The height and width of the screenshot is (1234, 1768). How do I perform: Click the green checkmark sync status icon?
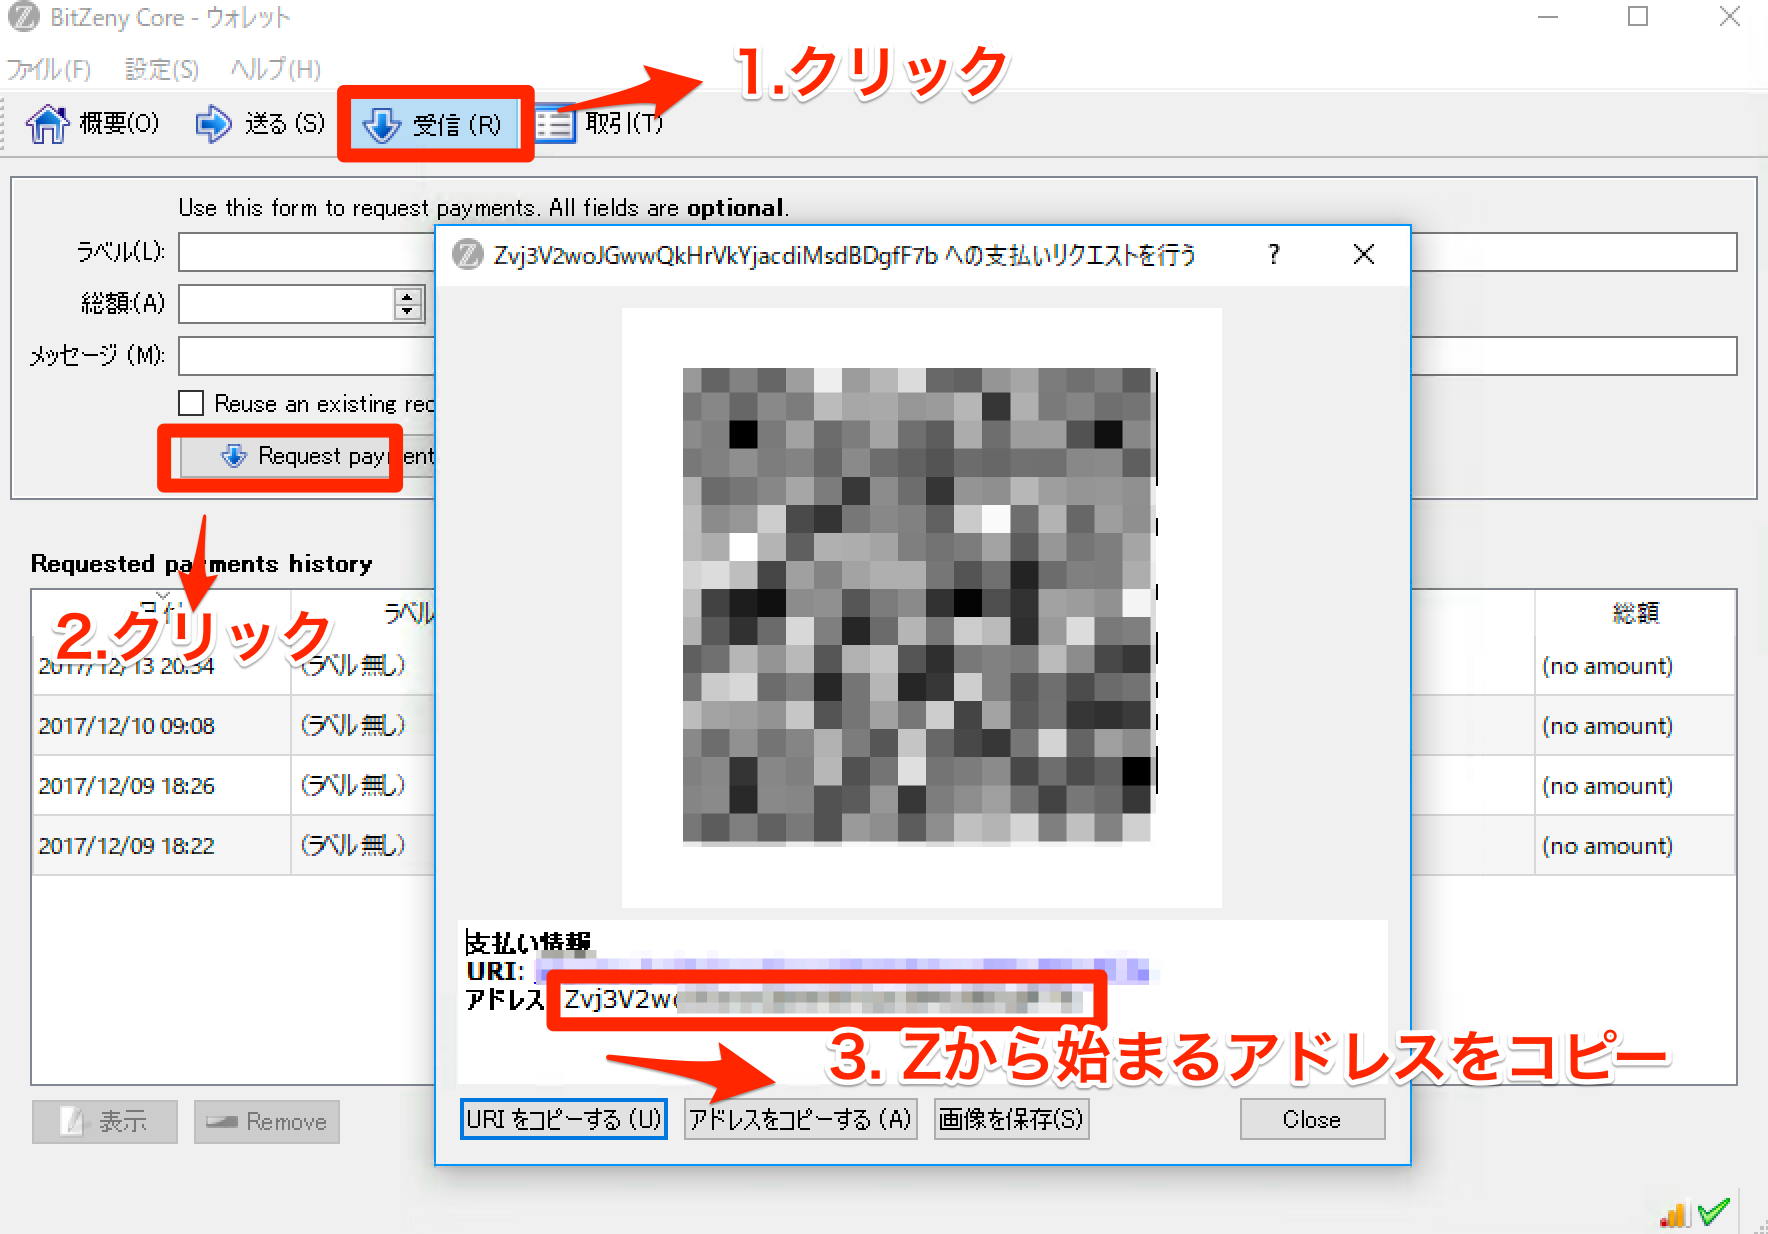tap(1714, 1212)
